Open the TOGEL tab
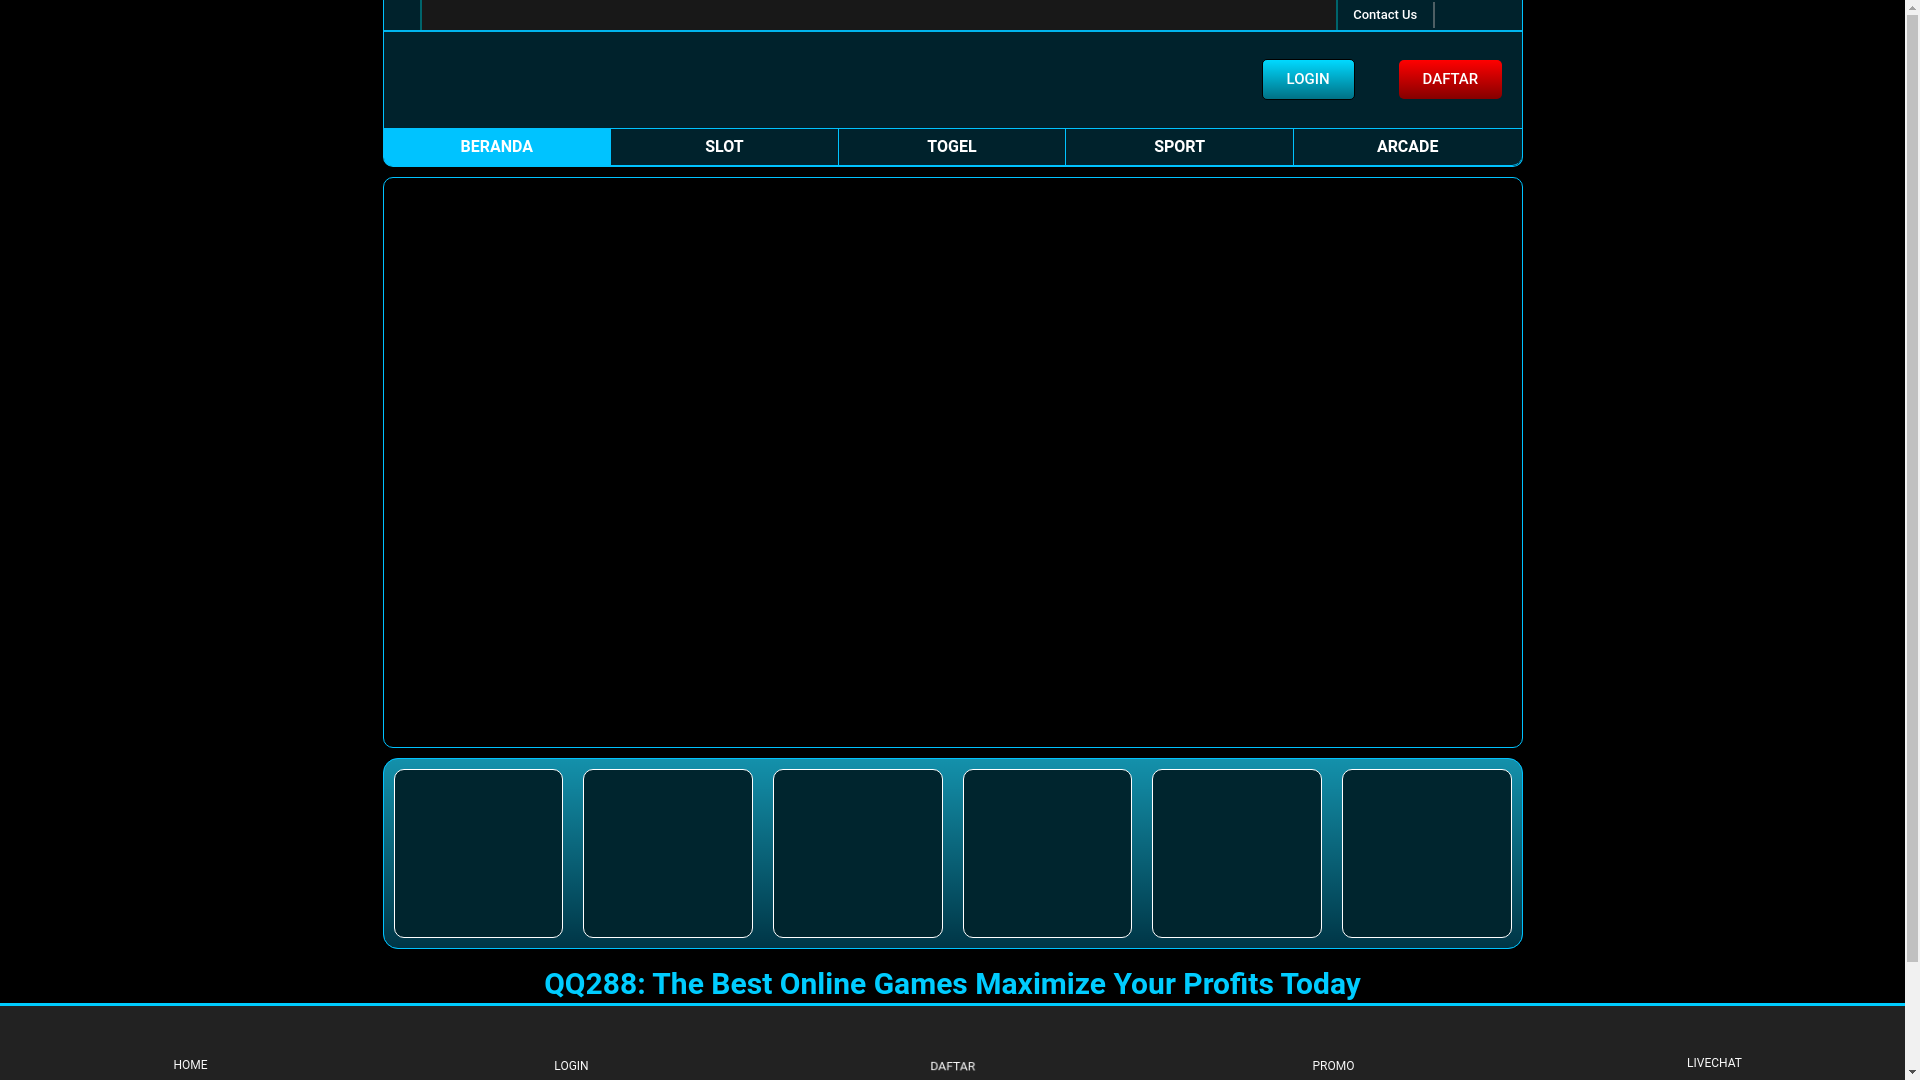 pos(951,147)
